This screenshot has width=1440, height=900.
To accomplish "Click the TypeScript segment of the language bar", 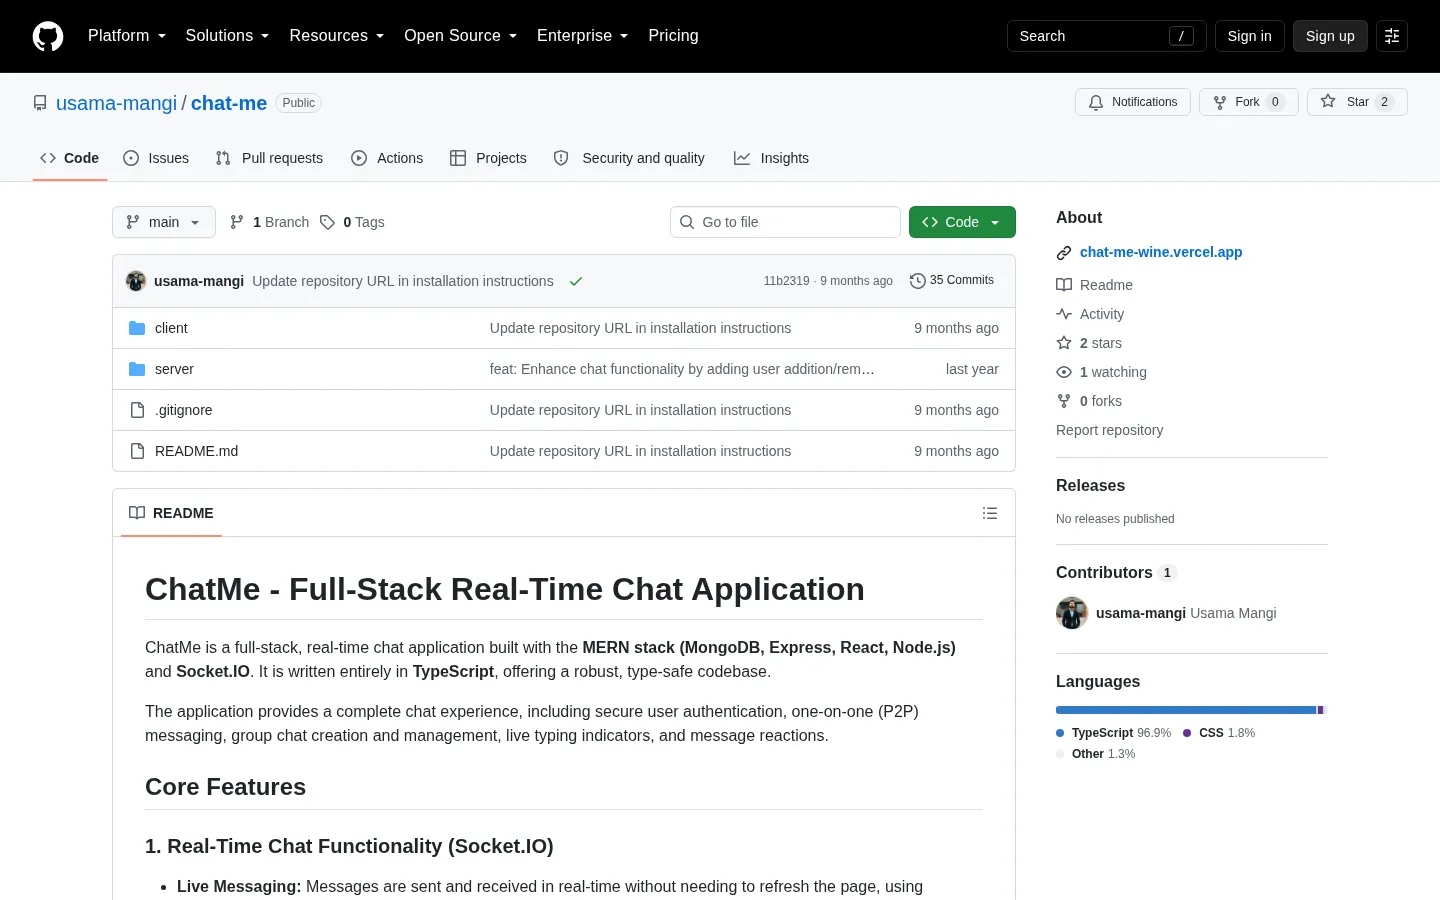I will pyautogui.click(x=1186, y=710).
